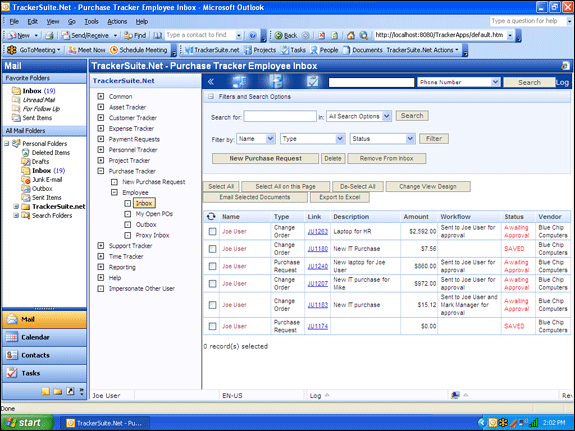Open the Help menu

coord(142,21)
